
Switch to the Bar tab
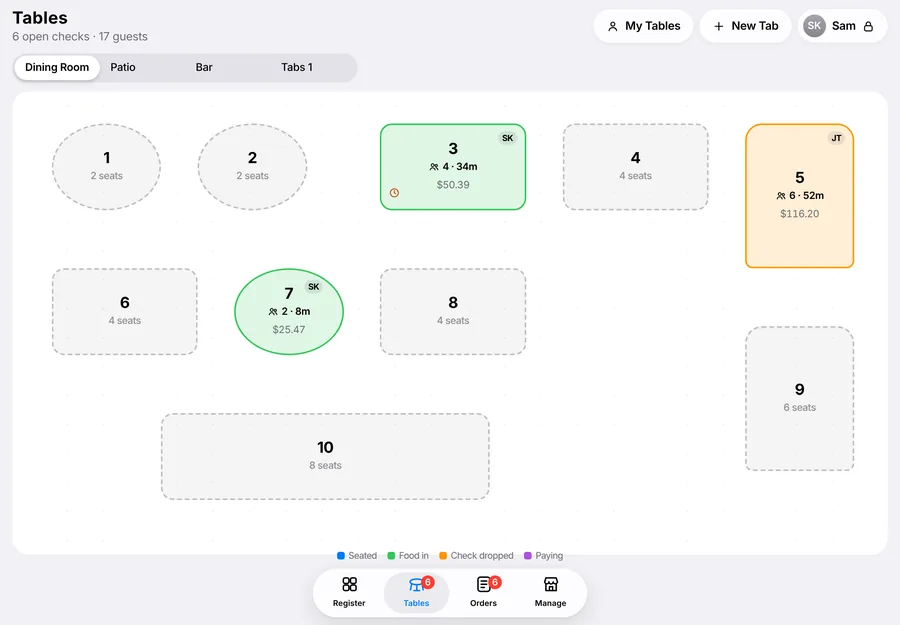(x=204, y=67)
